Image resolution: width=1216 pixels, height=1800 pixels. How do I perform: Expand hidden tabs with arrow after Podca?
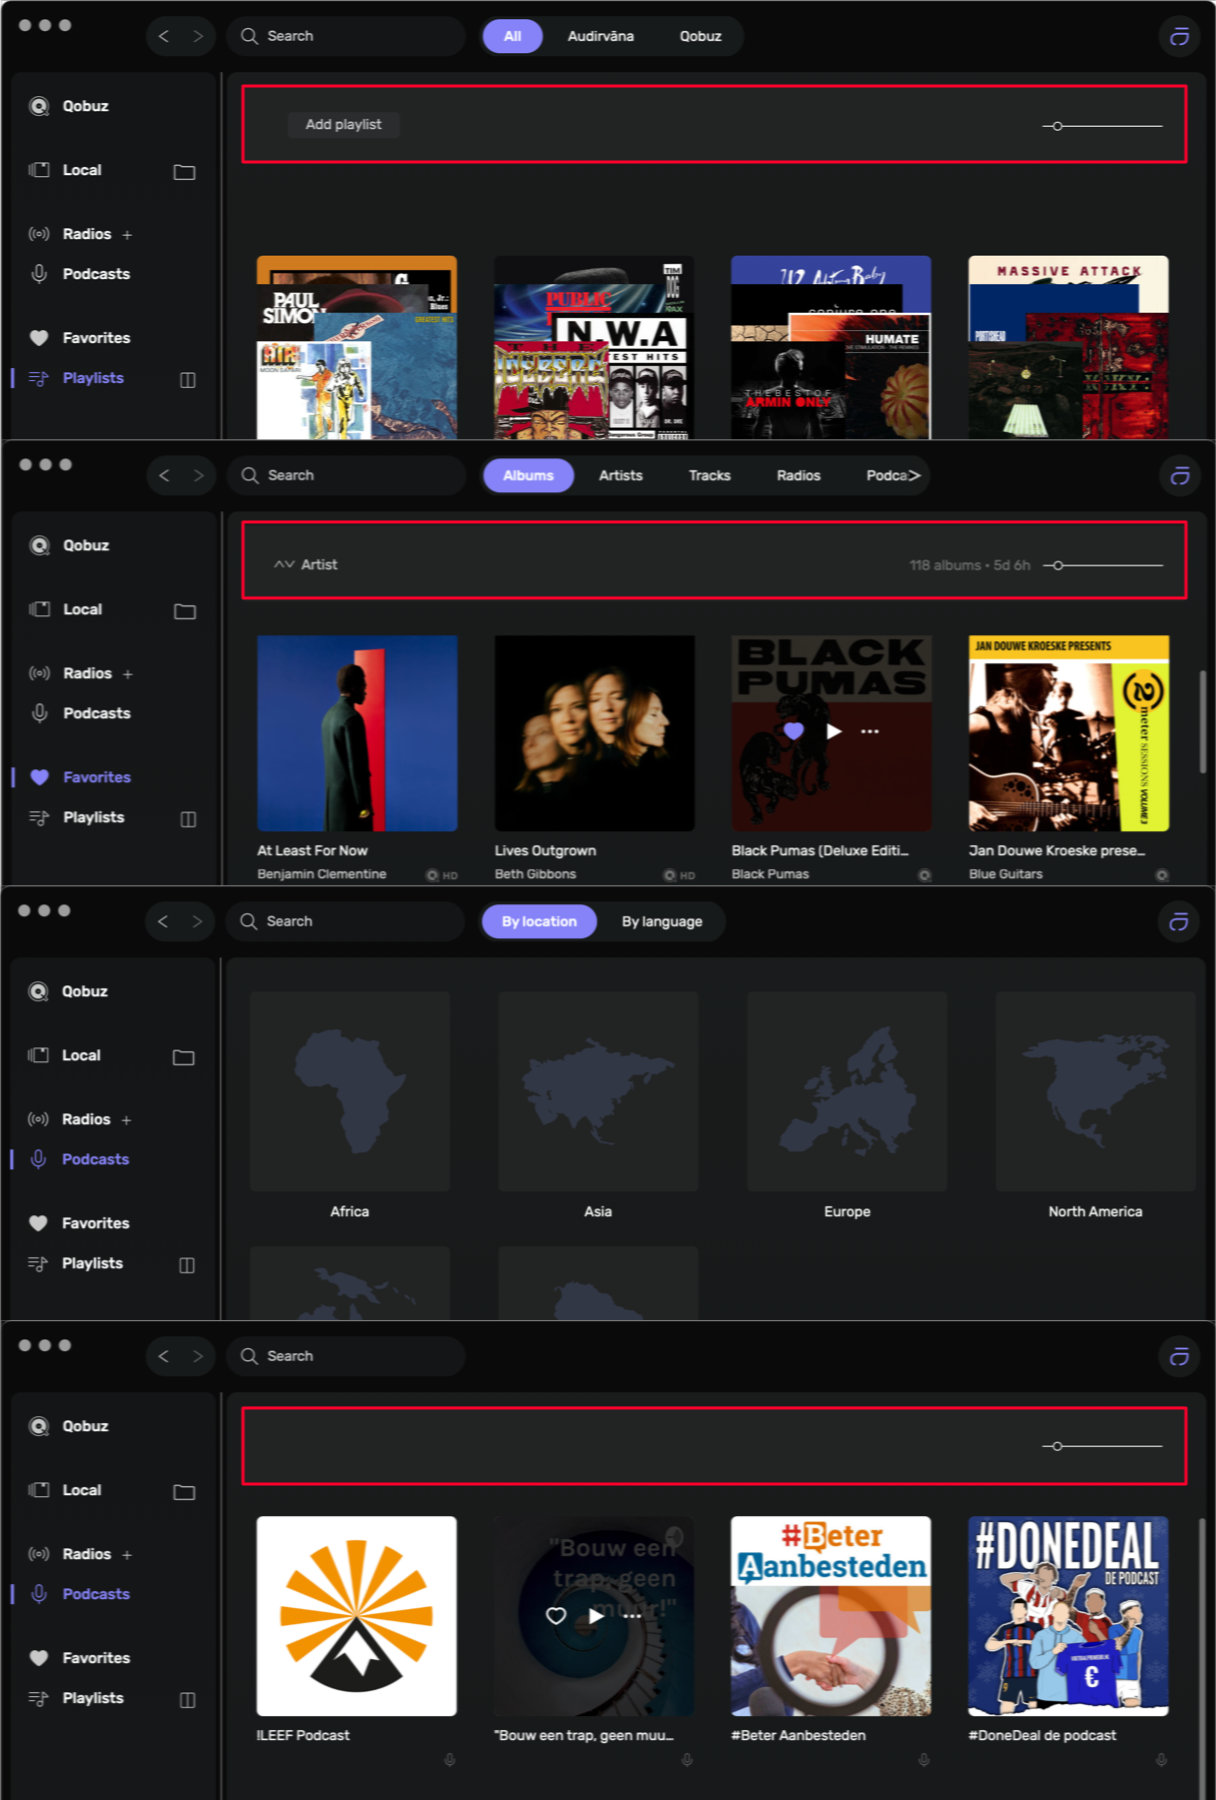click(x=914, y=476)
